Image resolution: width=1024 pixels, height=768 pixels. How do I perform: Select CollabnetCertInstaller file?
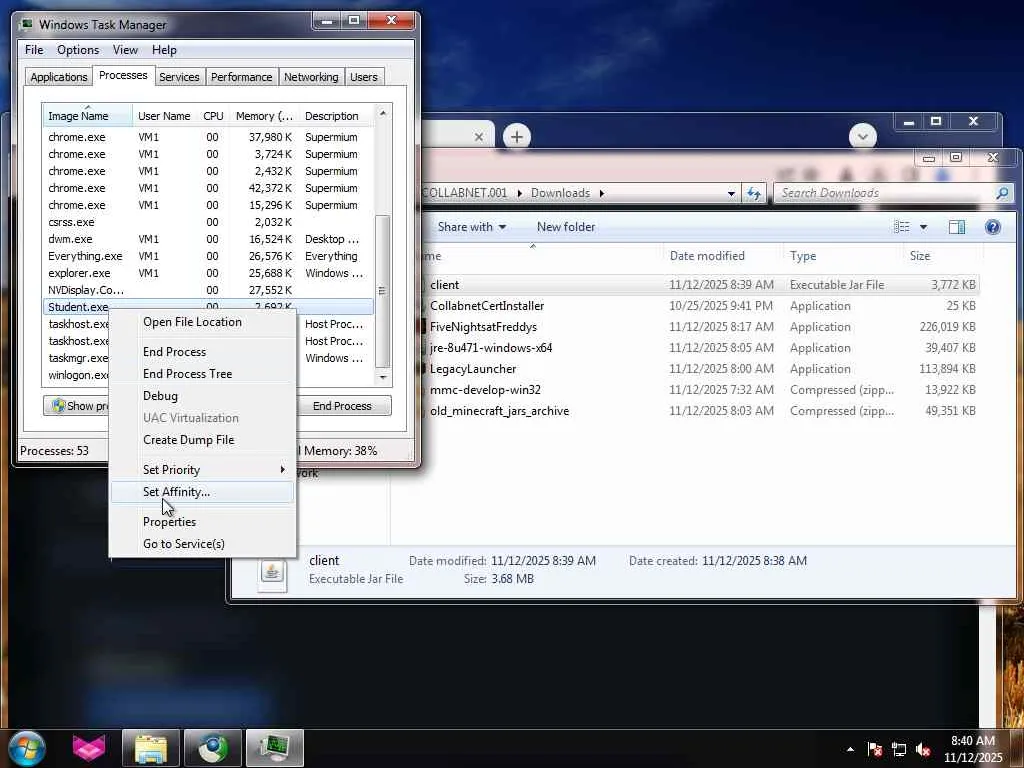699,306
